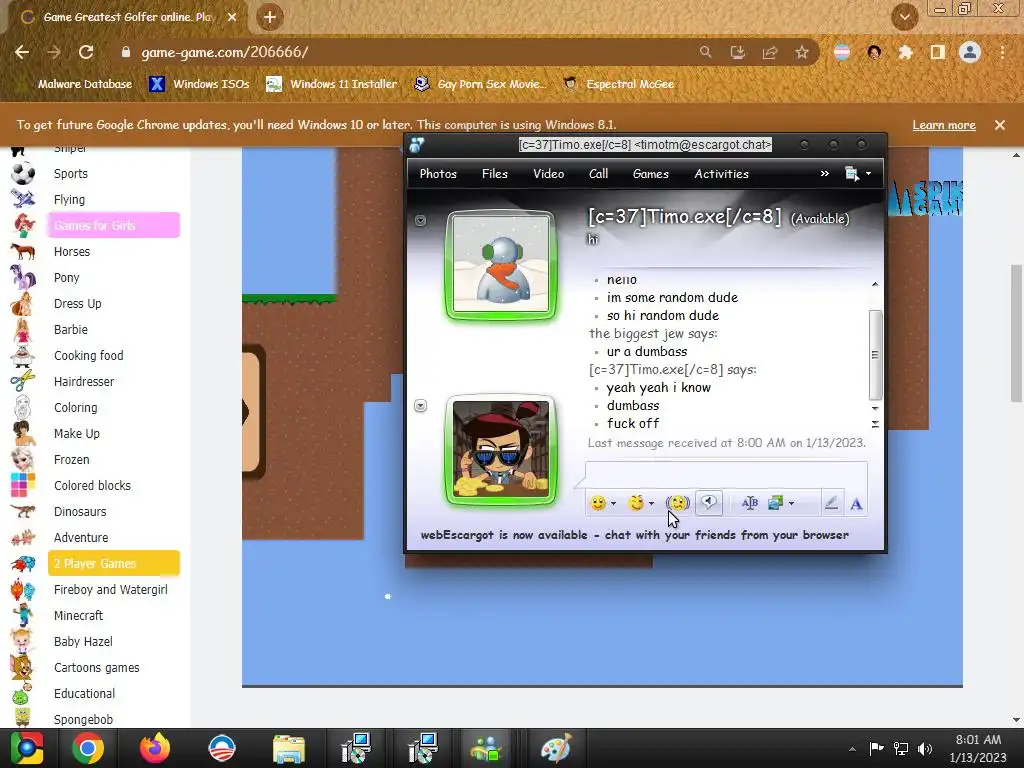Open the font style 'AB' icon
The width and height of the screenshot is (1024, 768).
coord(750,503)
